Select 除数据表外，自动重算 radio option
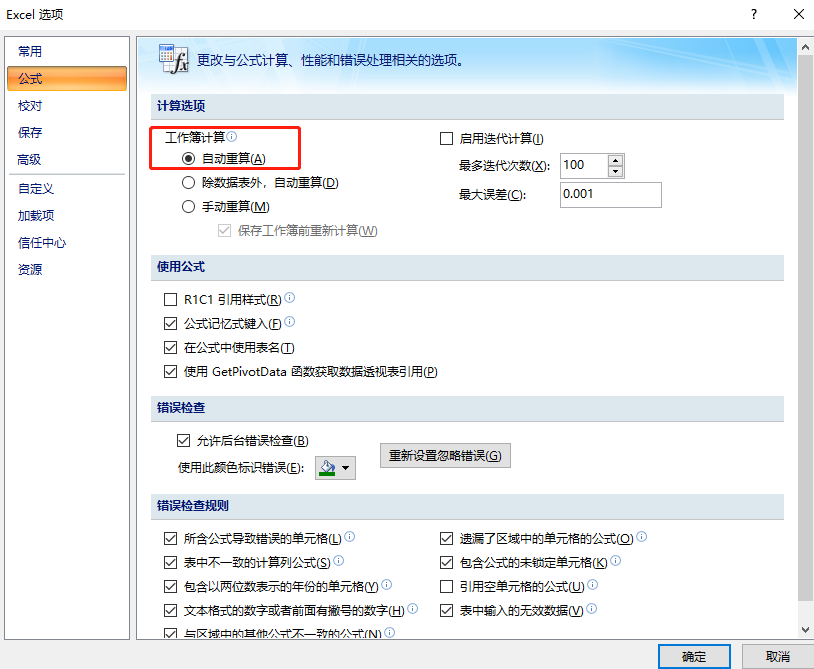The image size is (814, 669). pyautogui.click(x=188, y=183)
